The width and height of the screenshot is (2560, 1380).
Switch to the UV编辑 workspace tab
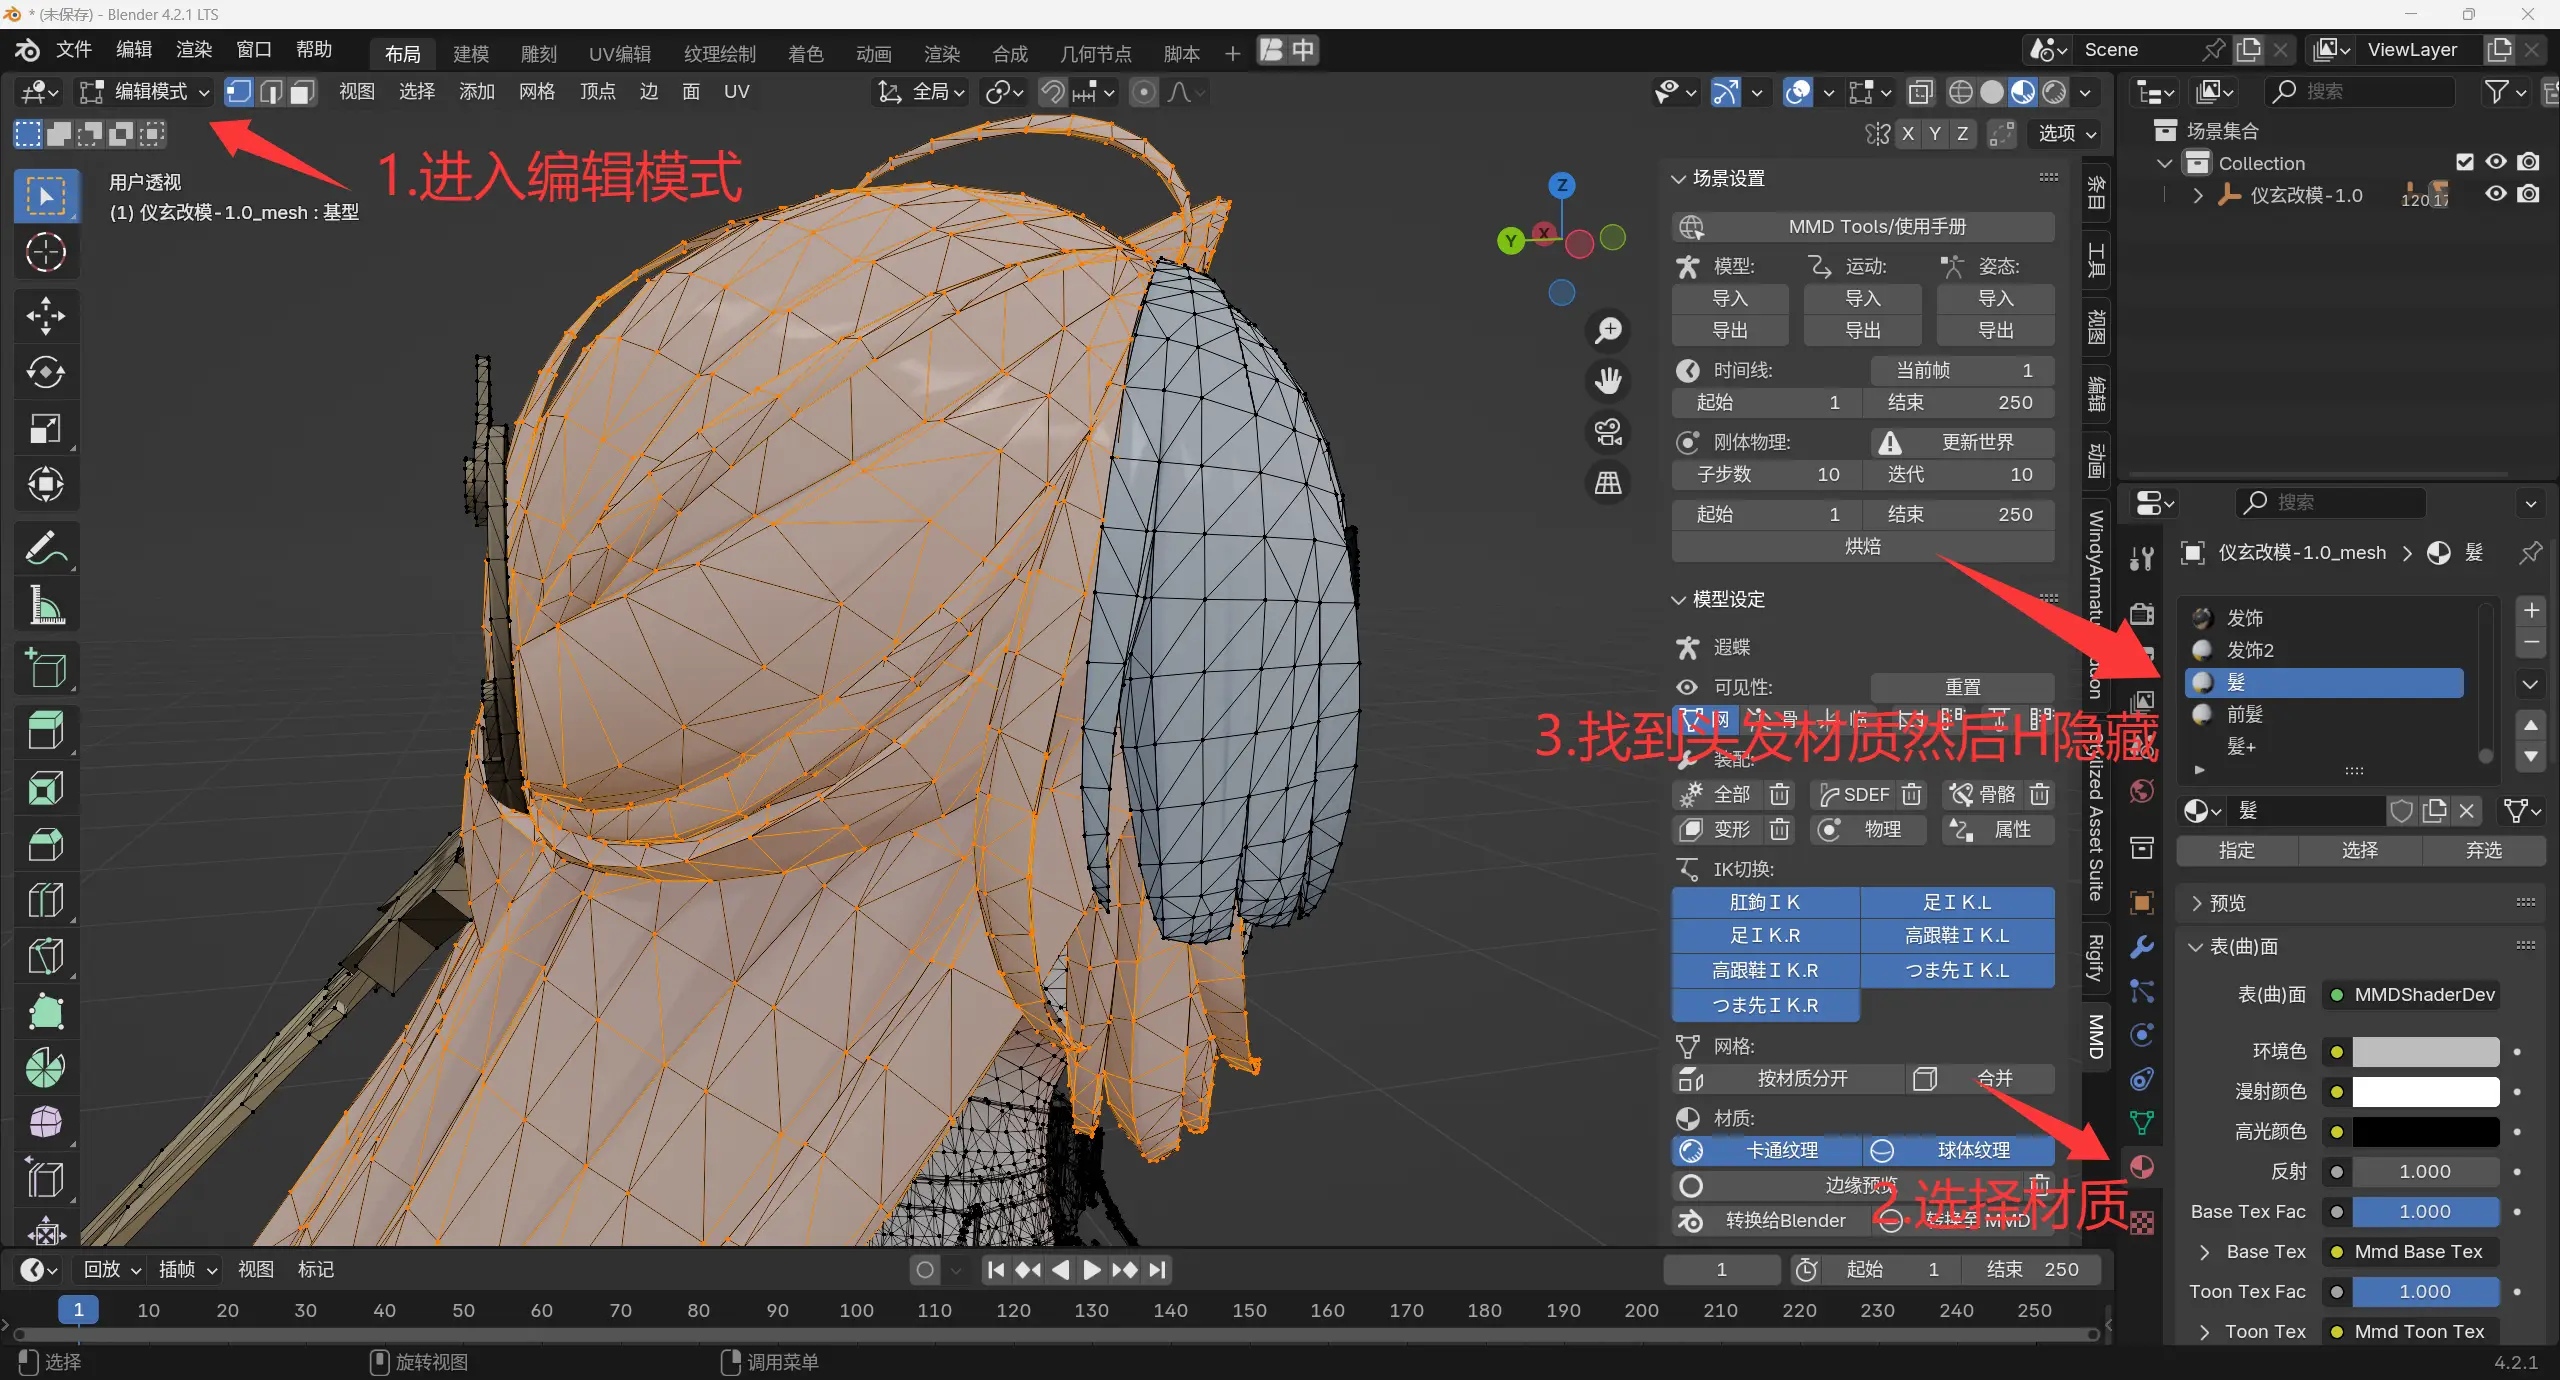tap(619, 54)
